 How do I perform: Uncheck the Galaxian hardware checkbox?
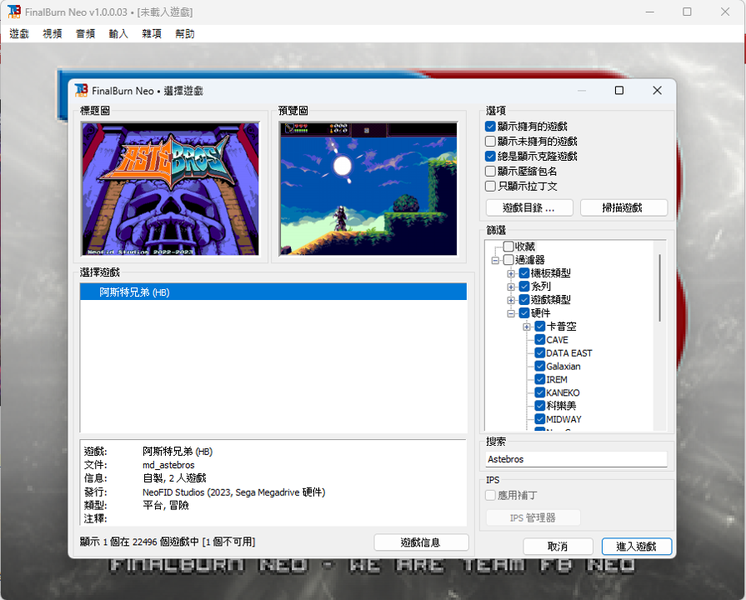pos(540,366)
